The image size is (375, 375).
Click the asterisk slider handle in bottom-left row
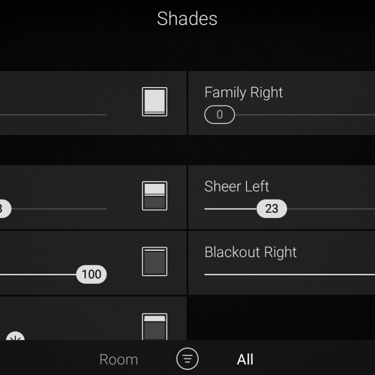coord(15,336)
